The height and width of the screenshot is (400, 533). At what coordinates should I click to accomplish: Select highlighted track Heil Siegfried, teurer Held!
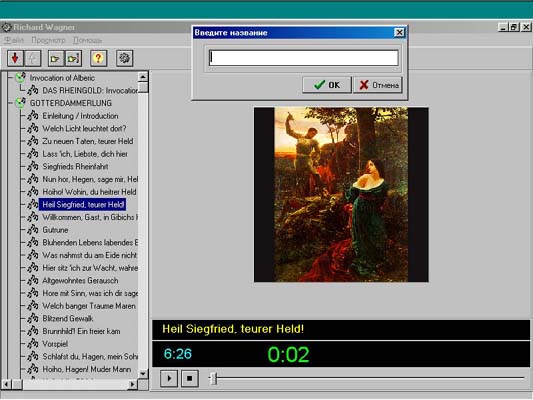83,205
